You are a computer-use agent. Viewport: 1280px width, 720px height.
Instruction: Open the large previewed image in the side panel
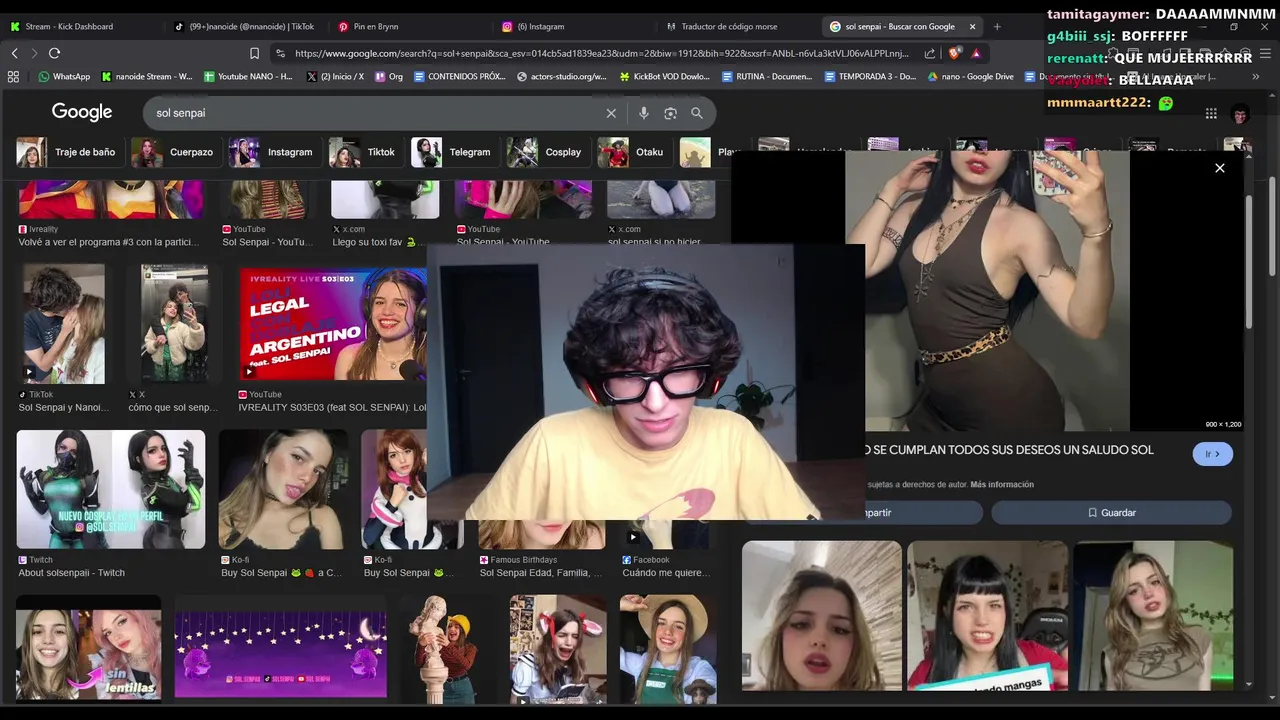(x=987, y=291)
